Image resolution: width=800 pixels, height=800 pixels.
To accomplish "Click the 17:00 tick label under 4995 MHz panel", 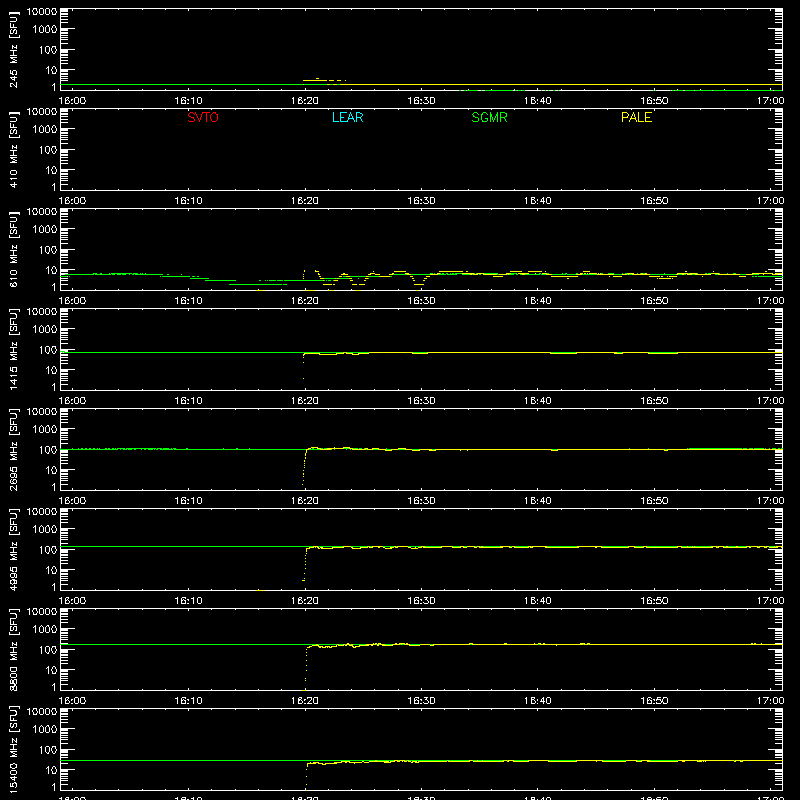I will tap(770, 601).
